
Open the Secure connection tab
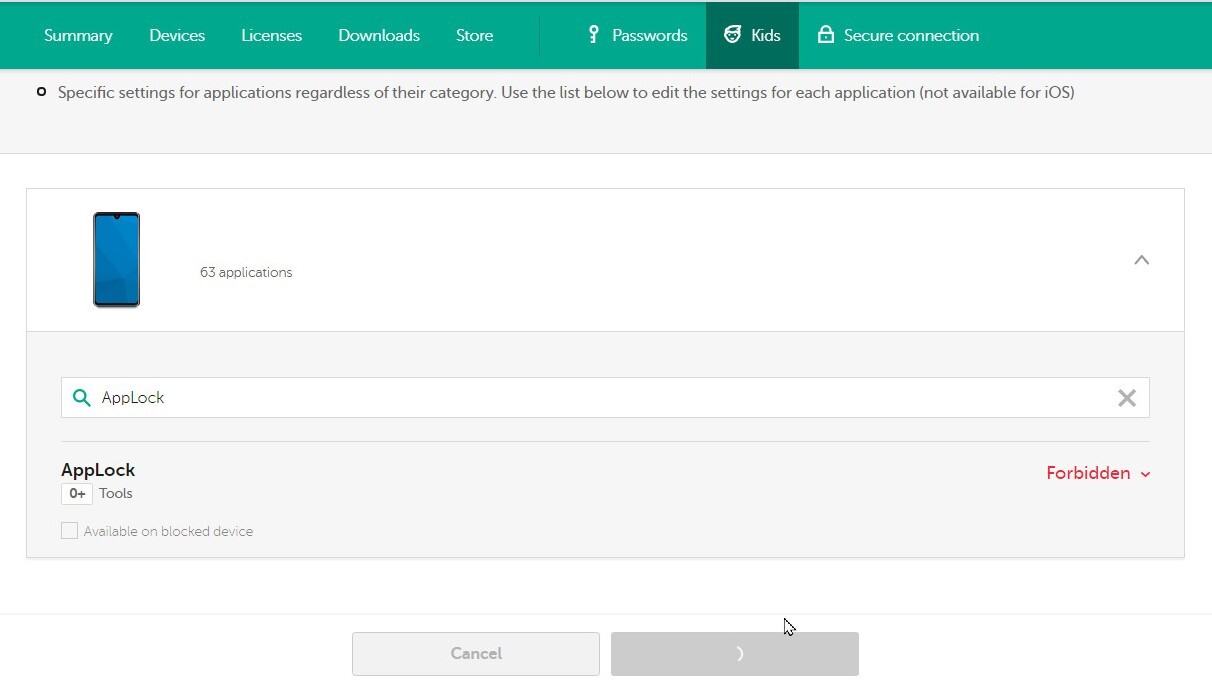pyautogui.click(x=898, y=35)
